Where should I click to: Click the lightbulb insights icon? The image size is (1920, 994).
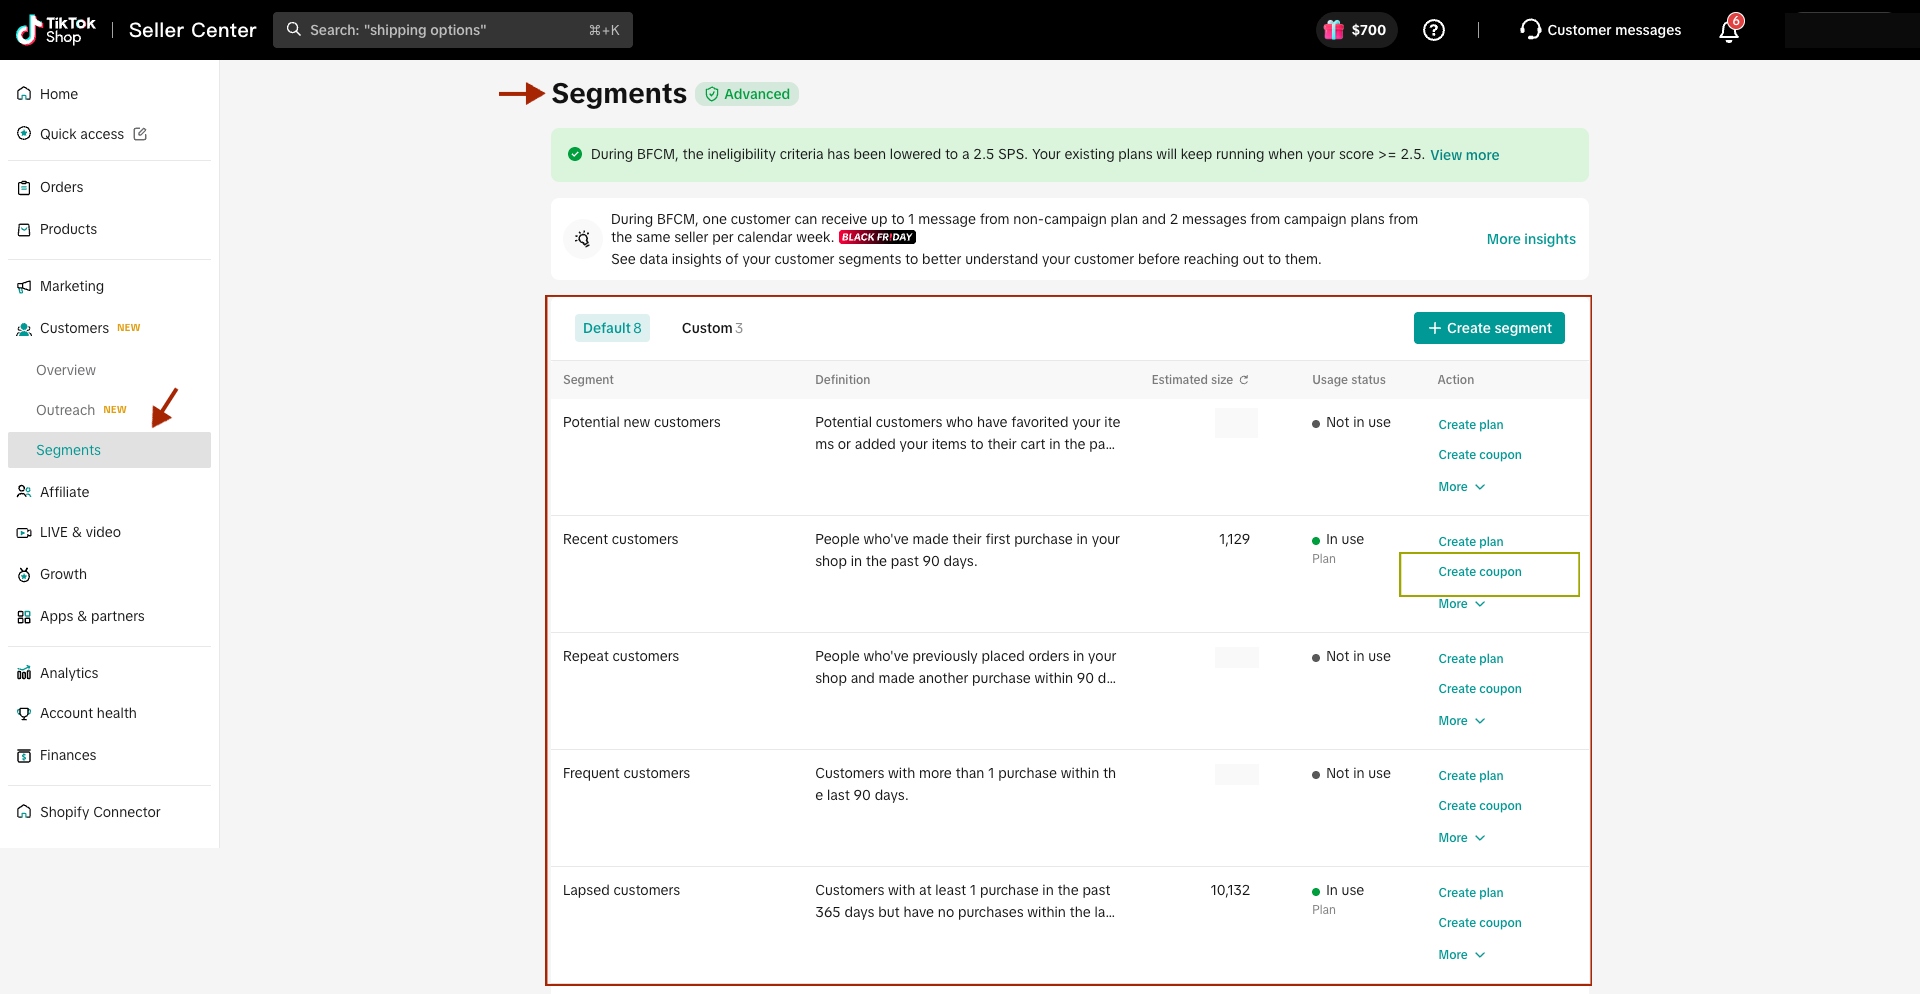pos(582,239)
